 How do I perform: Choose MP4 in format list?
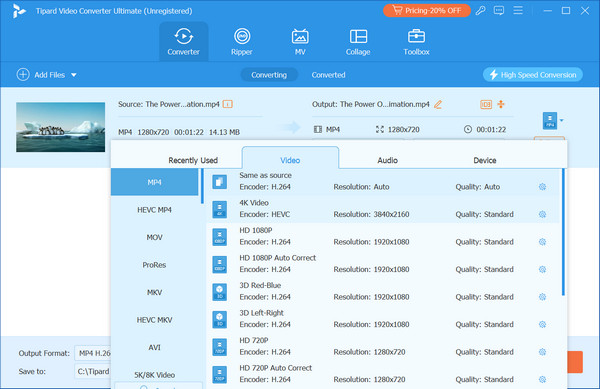coord(155,182)
